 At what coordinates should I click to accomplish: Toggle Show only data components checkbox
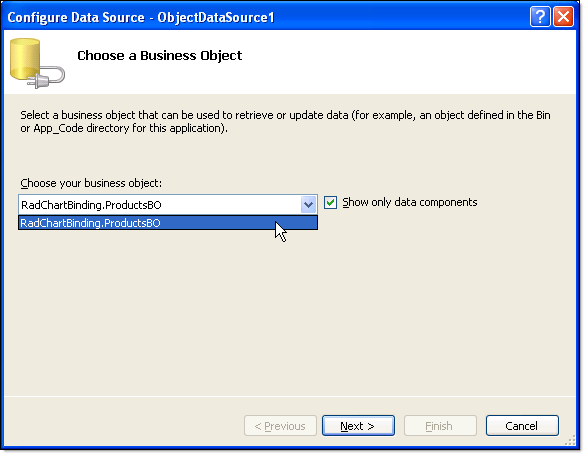tap(330, 203)
